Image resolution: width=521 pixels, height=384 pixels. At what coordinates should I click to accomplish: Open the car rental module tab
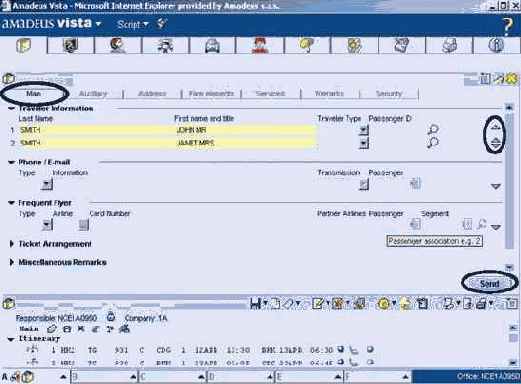tap(212, 46)
